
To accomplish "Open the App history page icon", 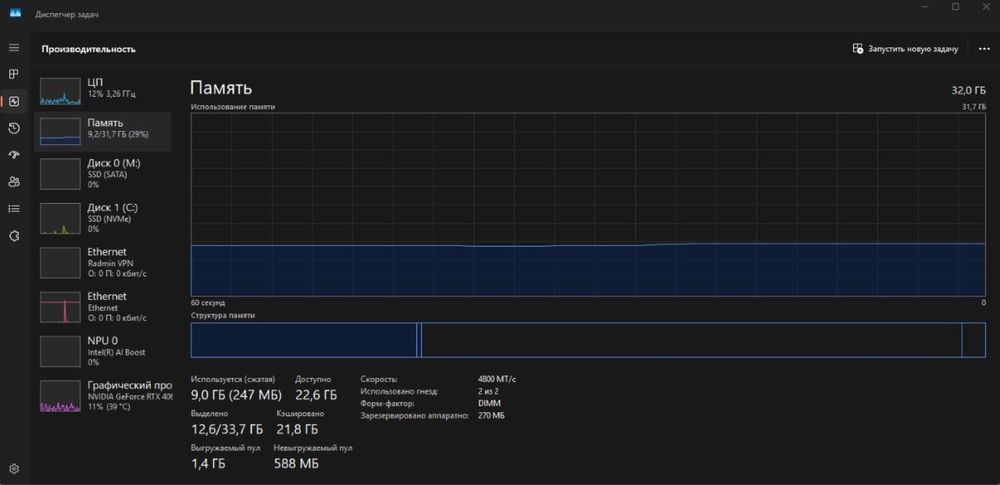I will click(14, 128).
